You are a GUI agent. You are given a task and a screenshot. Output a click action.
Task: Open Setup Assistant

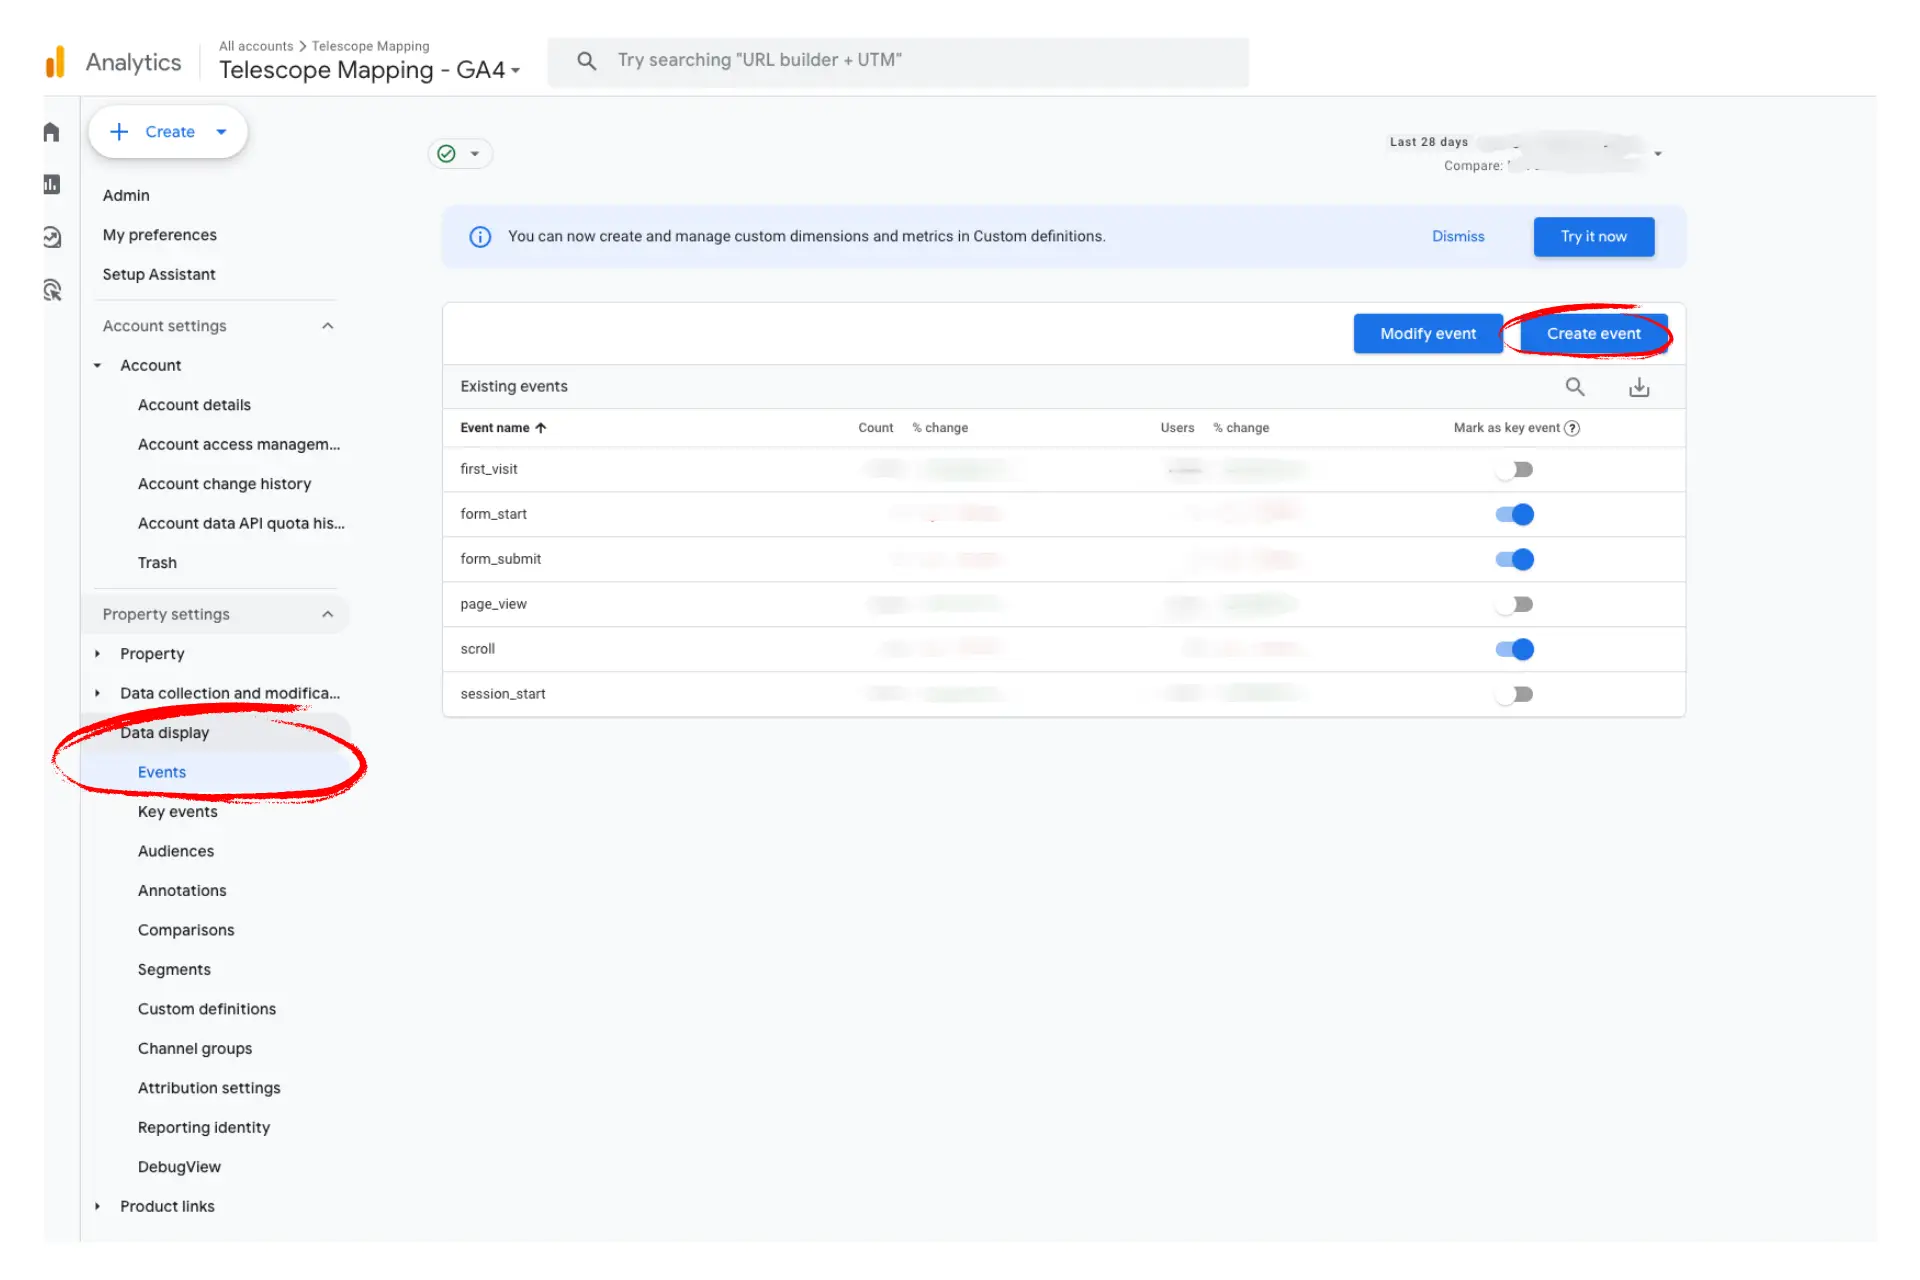[159, 275]
